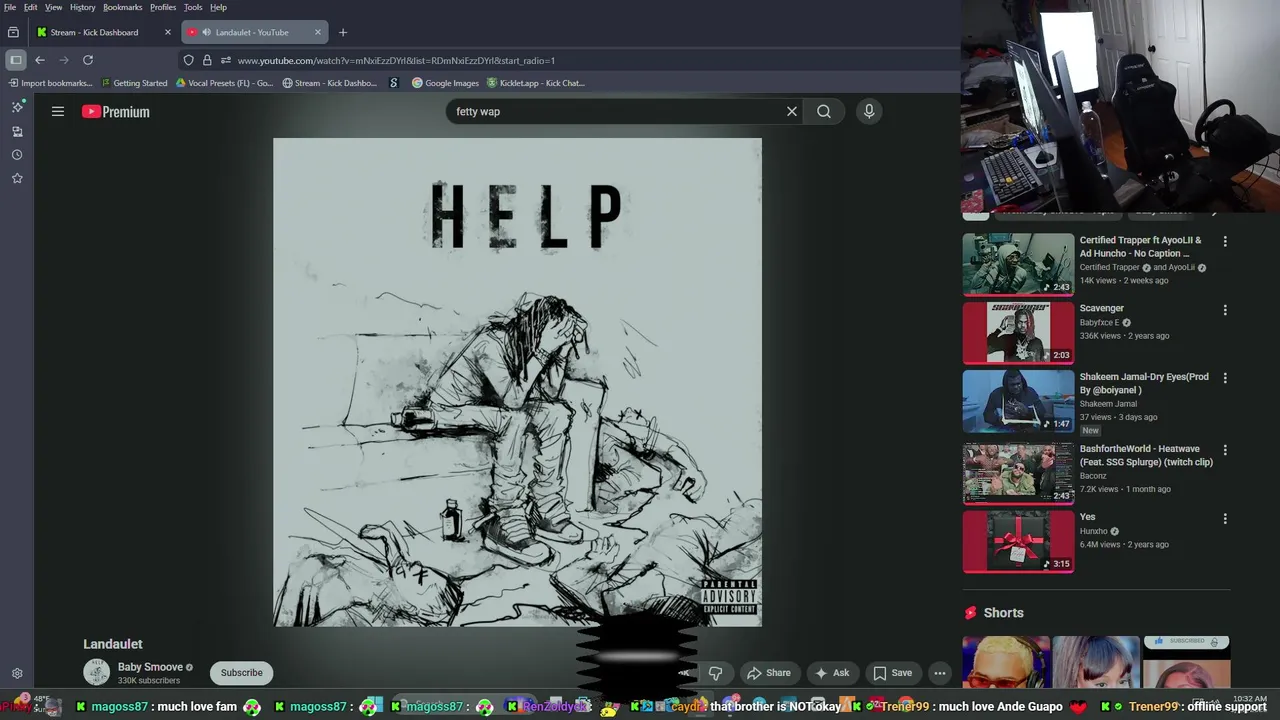Screen dimensions: 1280x720
Task: Open the History menu
Action: click(x=83, y=7)
